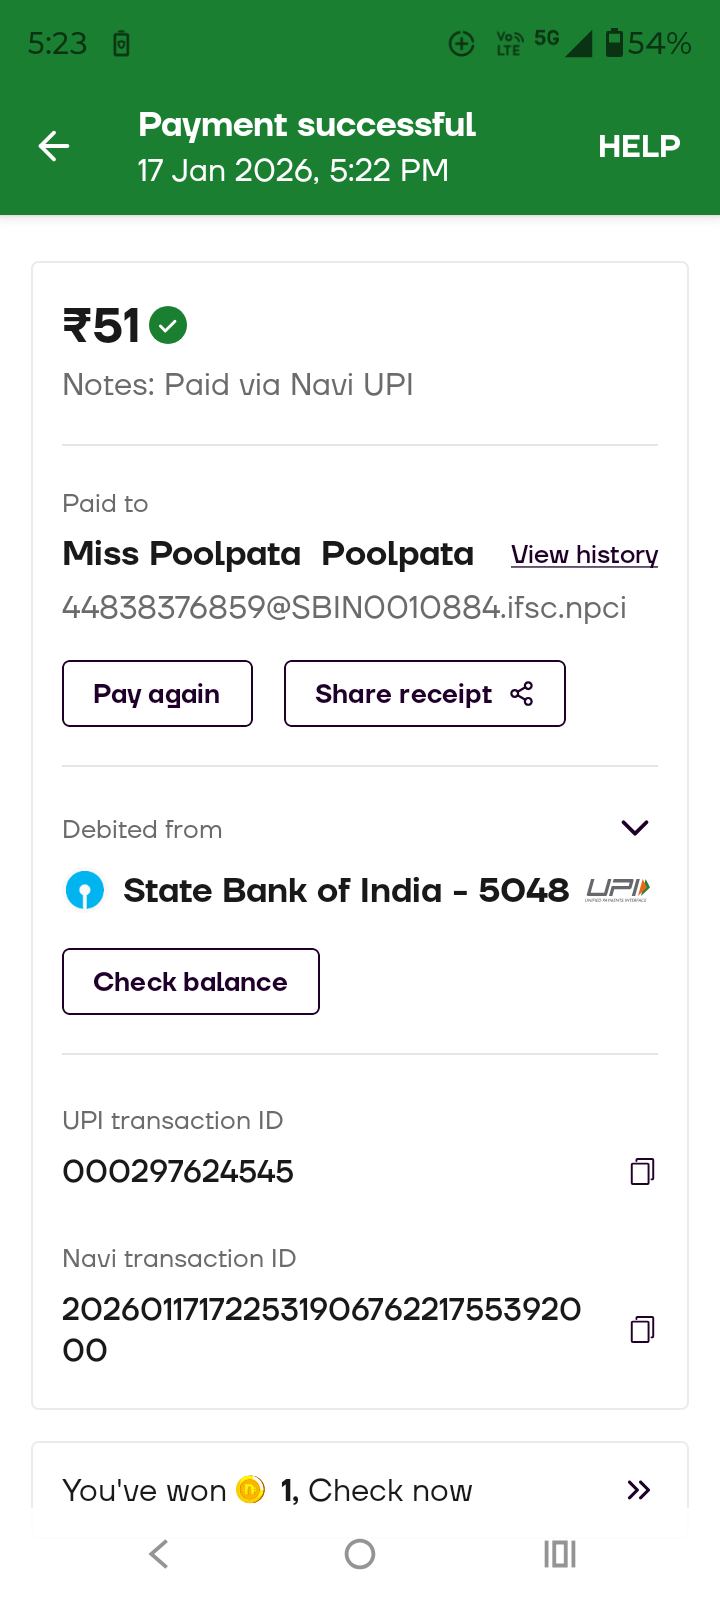The image size is (720, 1600).
Task: Open the View history link
Action: coord(584,555)
